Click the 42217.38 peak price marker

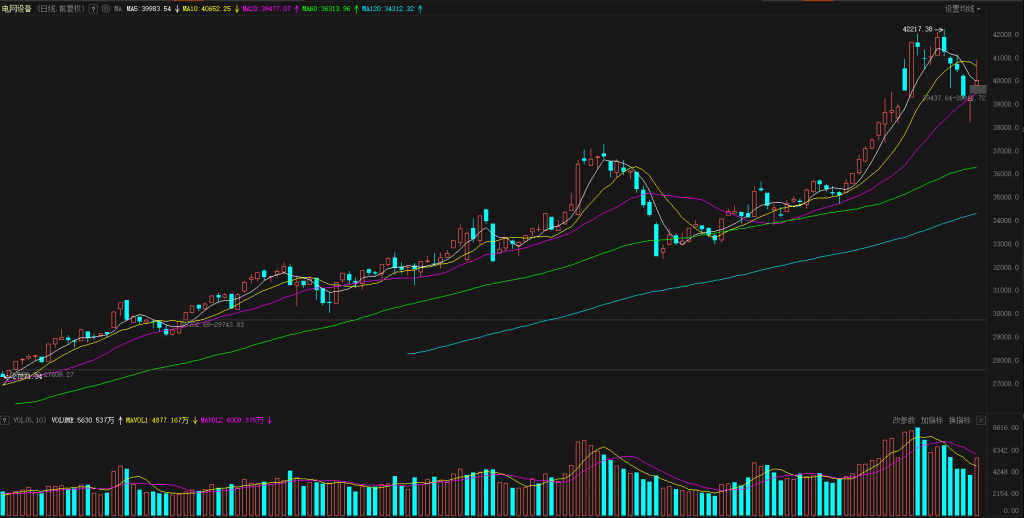(918, 29)
